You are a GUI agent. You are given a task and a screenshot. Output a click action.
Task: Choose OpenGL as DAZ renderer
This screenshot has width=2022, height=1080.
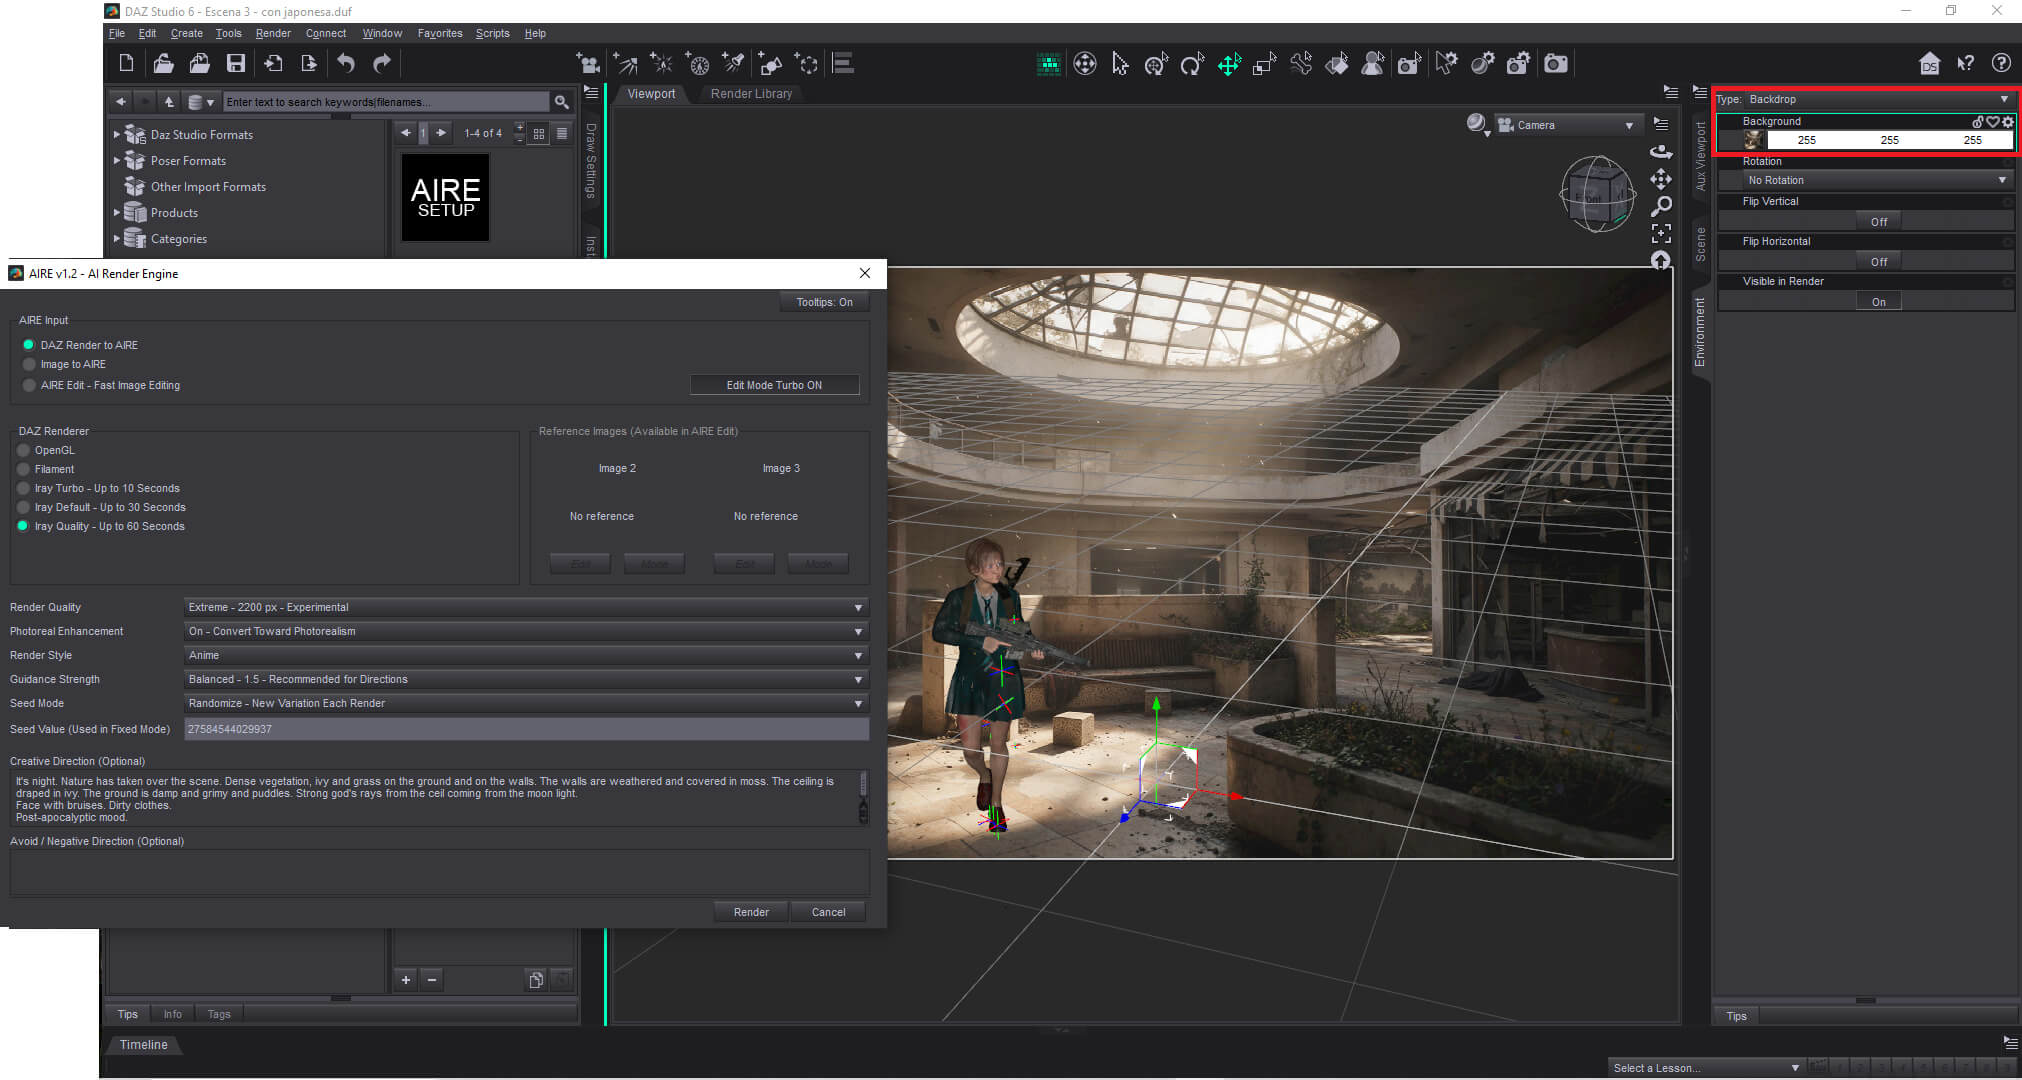coord(23,450)
